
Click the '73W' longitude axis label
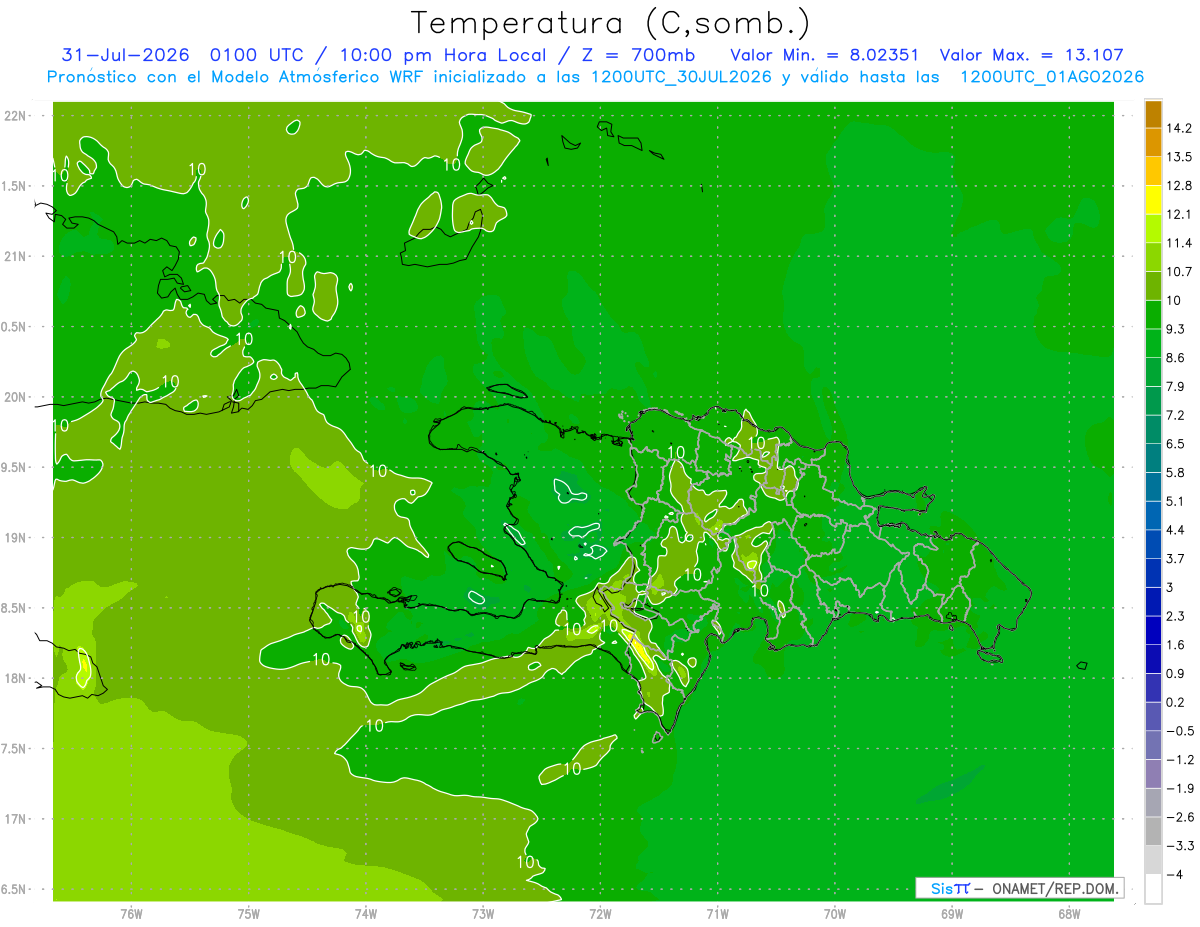483,912
